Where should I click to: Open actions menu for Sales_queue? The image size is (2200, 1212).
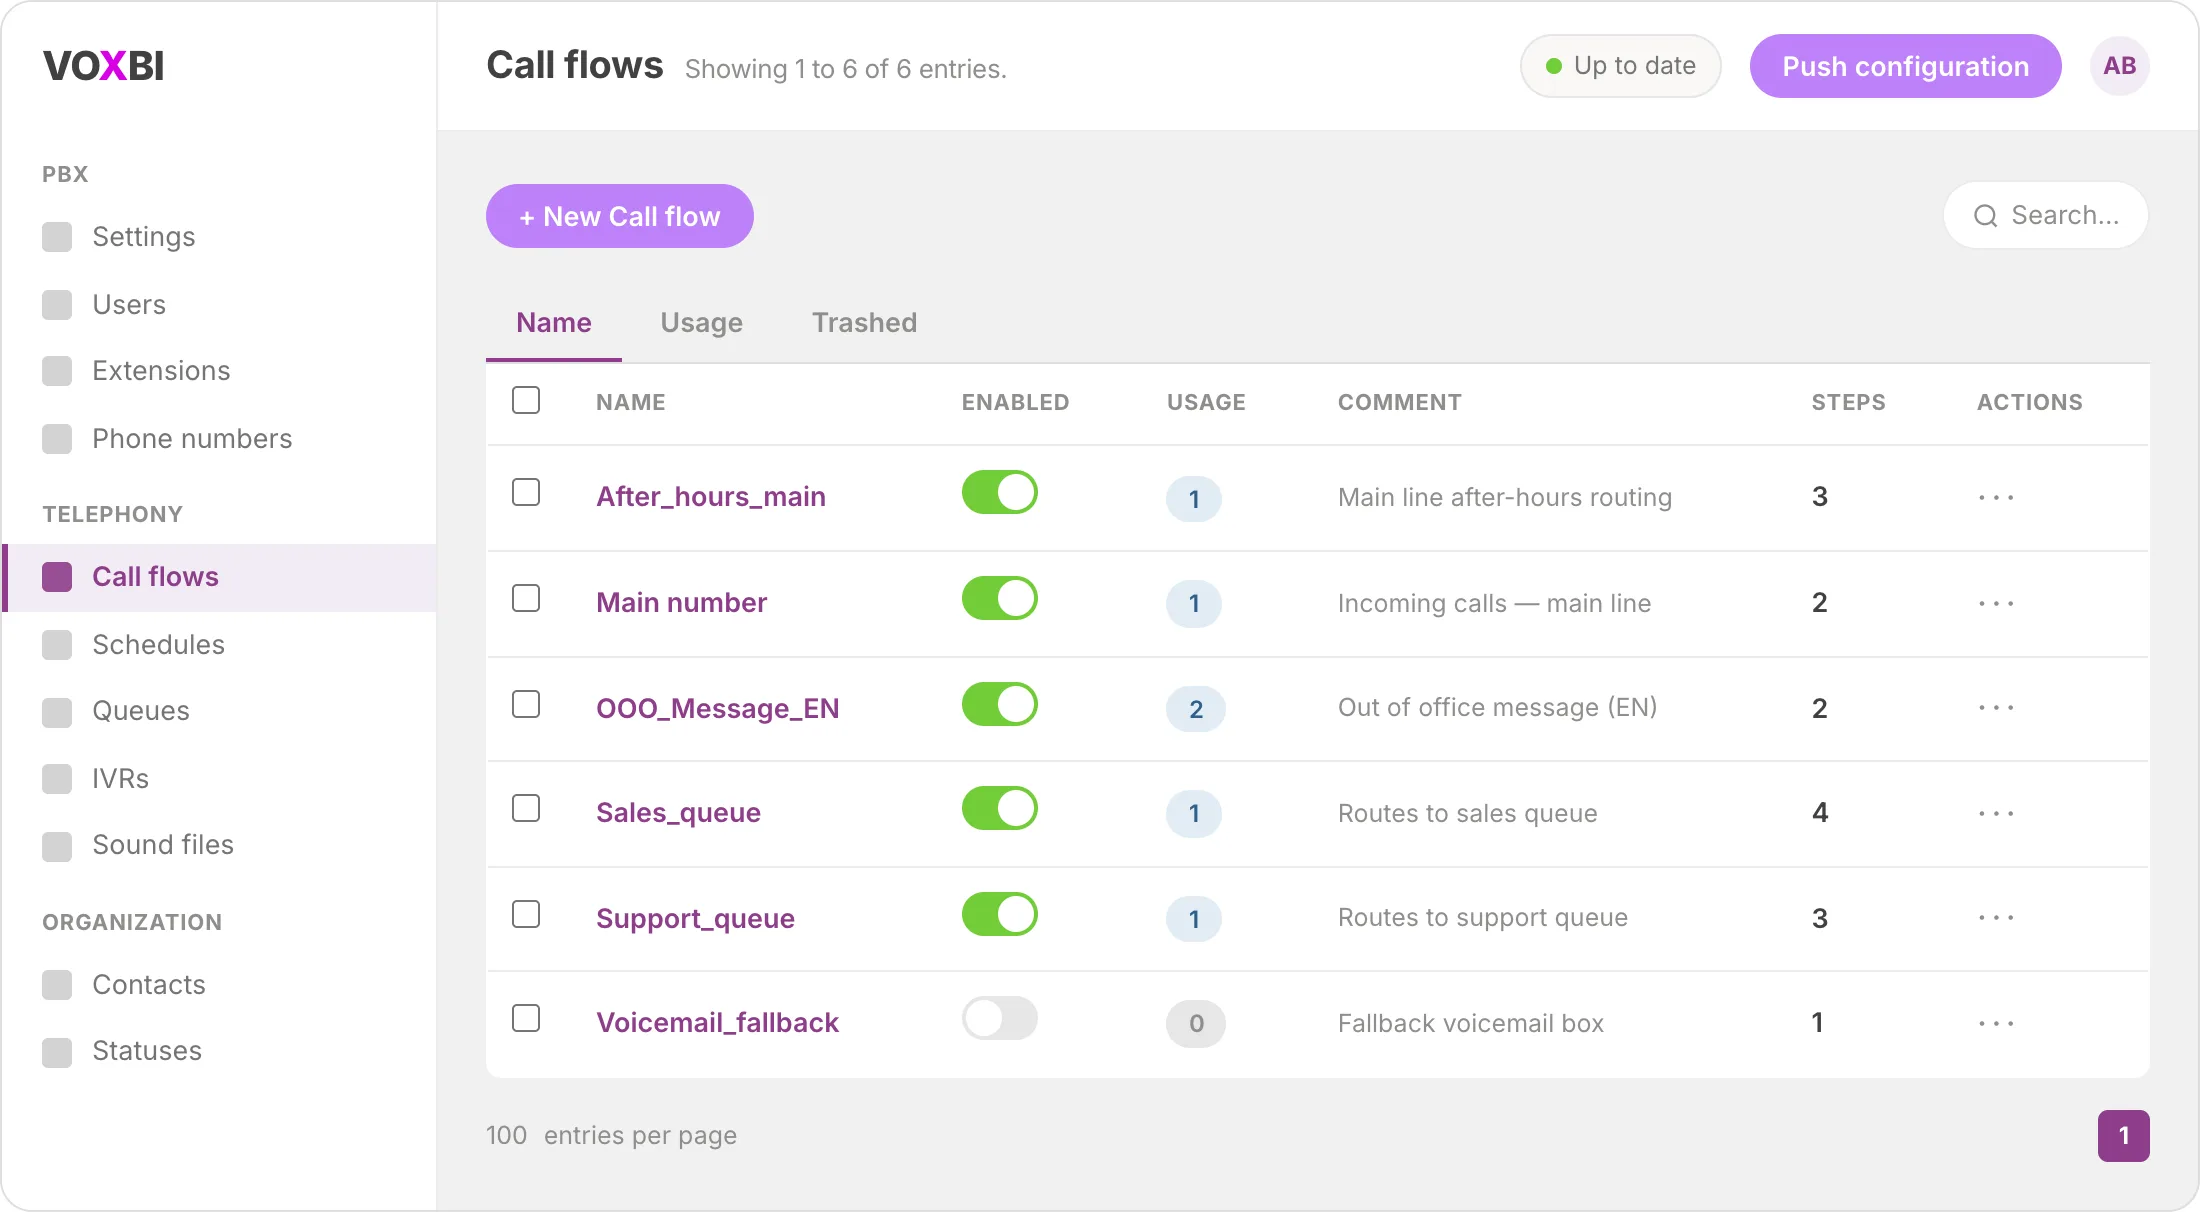[1996, 813]
